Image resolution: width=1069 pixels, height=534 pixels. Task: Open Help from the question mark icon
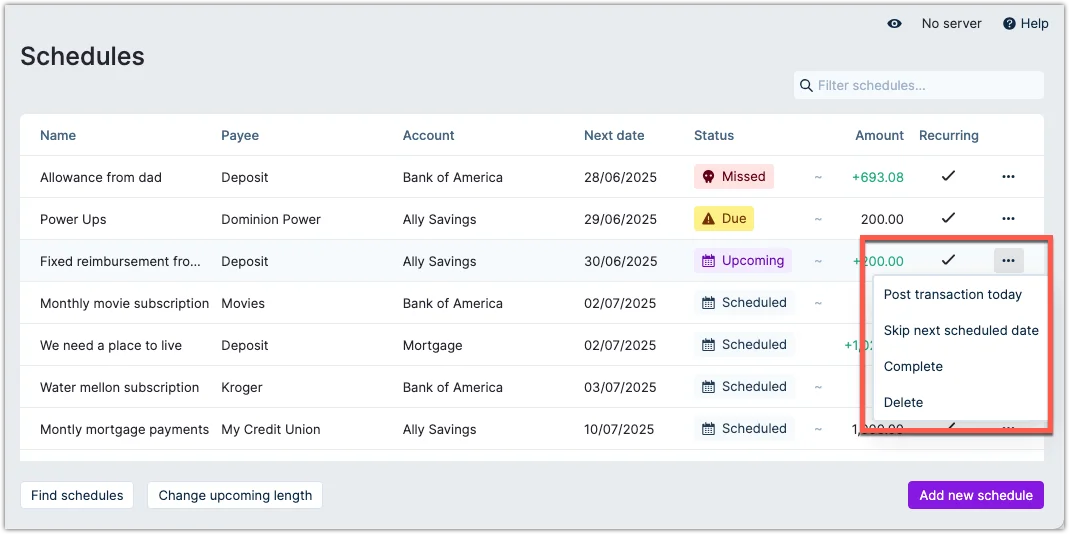click(x=1011, y=24)
